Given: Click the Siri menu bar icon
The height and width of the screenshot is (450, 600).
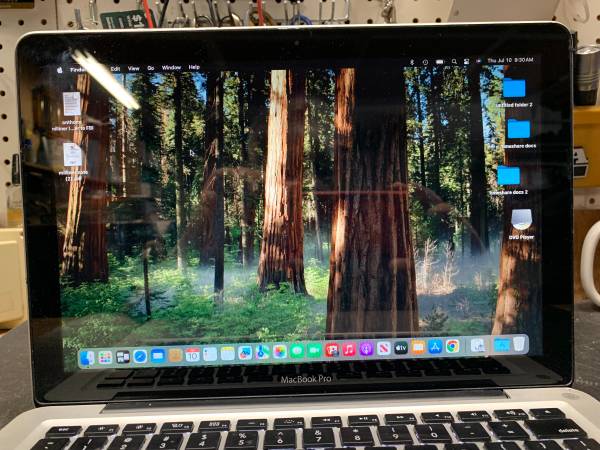Looking at the screenshot, I should coord(478,61).
